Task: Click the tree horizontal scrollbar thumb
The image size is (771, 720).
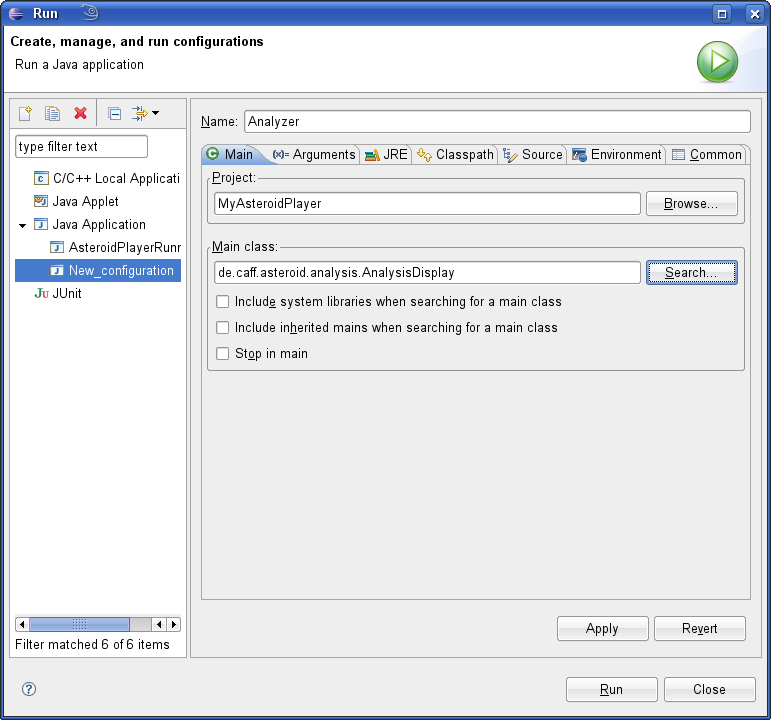Action: (x=80, y=625)
